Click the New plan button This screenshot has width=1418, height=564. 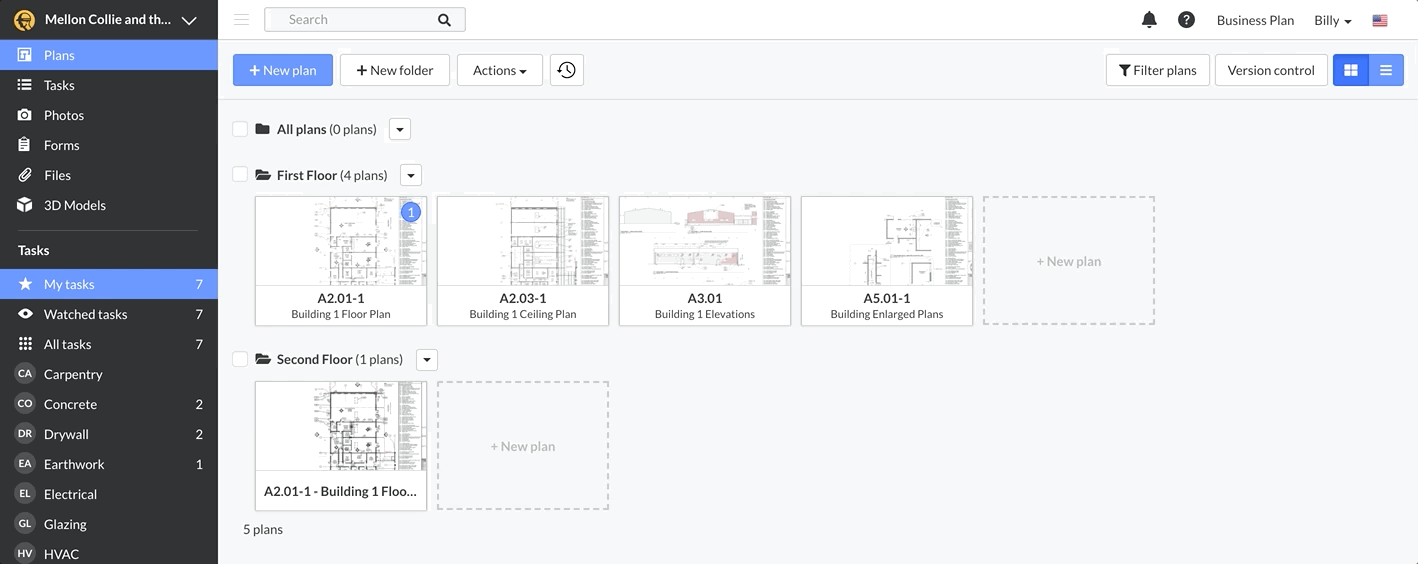pyautogui.click(x=283, y=70)
